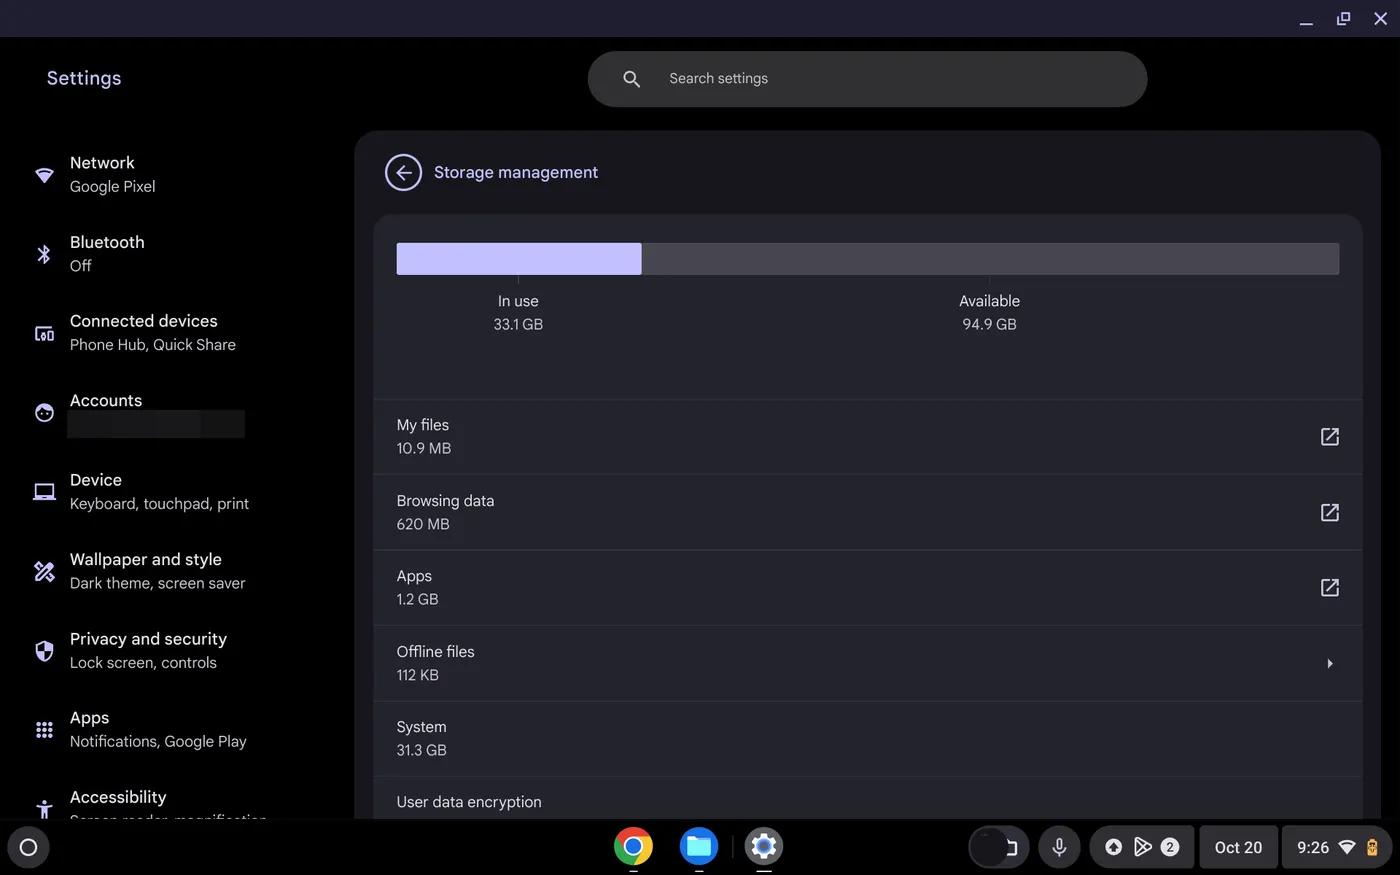Click the Wi-Fi status icon in tray
This screenshot has height=875, width=1400.
pyautogui.click(x=1347, y=847)
